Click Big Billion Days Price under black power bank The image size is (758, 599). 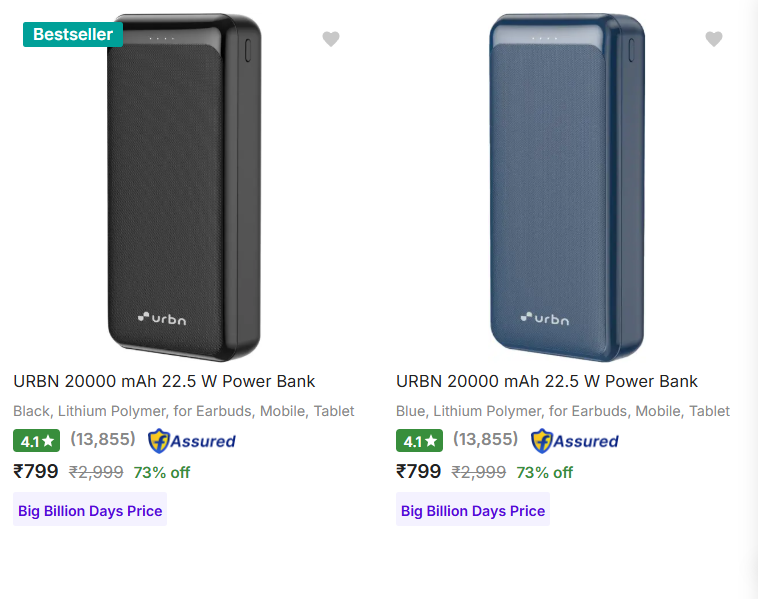pos(89,511)
